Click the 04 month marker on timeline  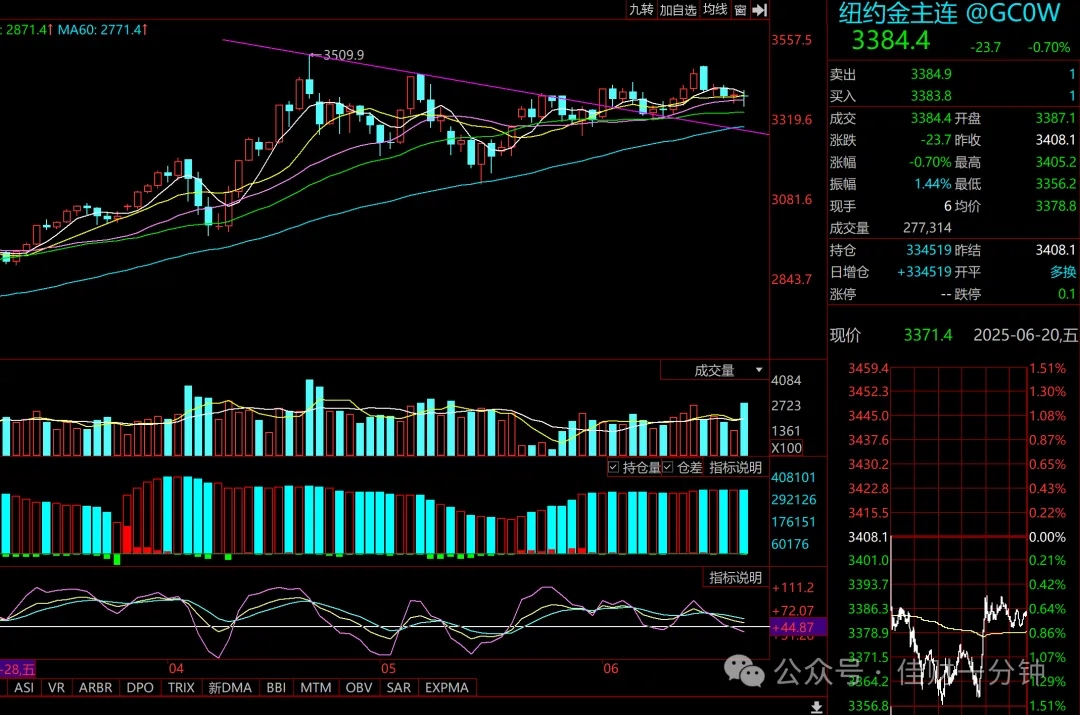pos(176,669)
